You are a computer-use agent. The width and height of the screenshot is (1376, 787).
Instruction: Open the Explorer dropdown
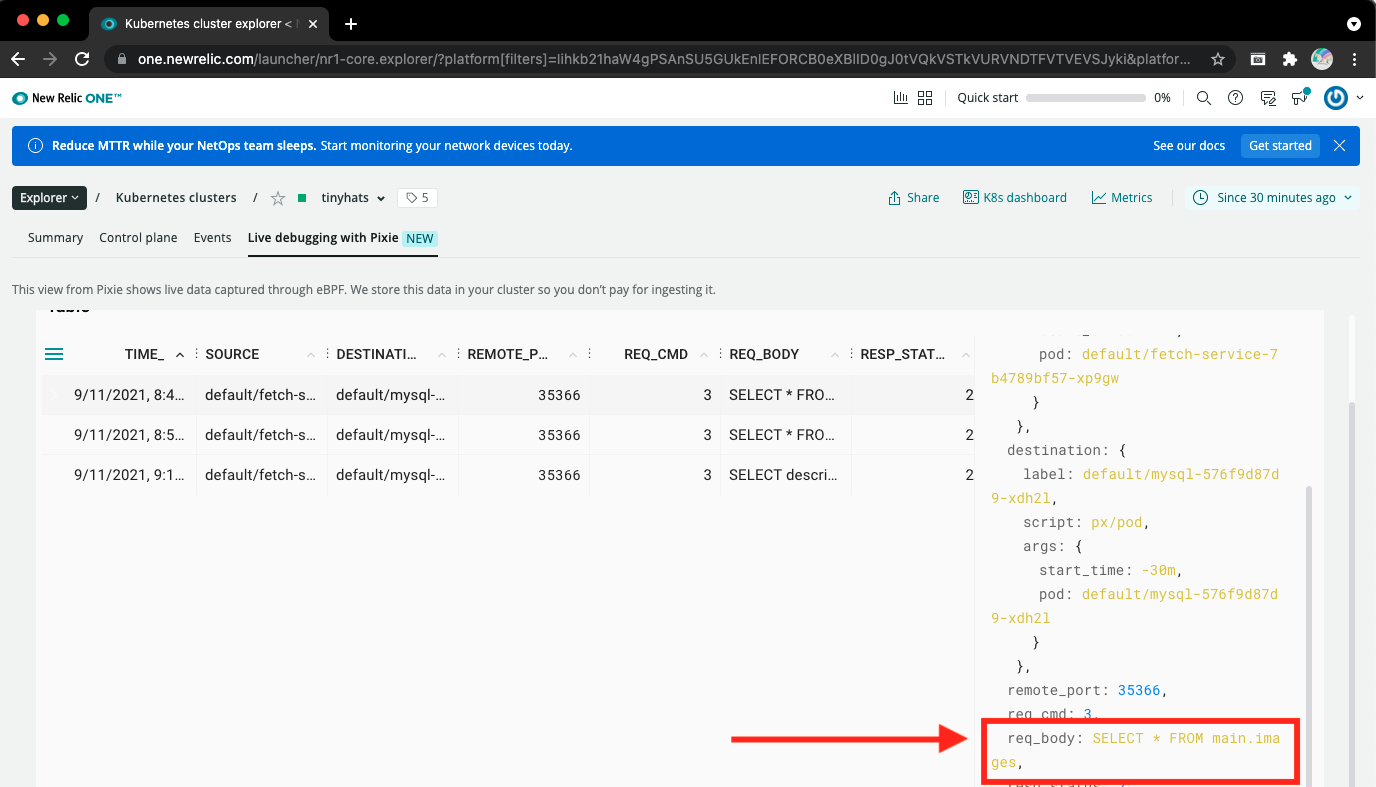pyautogui.click(x=49, y=198)
